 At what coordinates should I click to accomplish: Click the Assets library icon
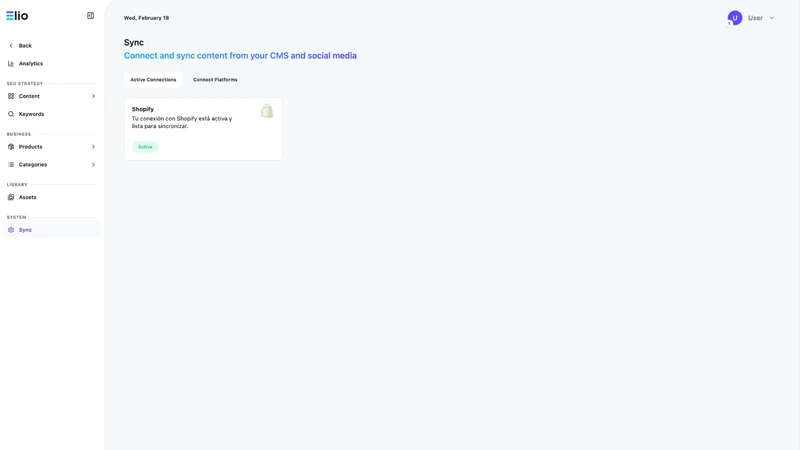tap(11, 197)
